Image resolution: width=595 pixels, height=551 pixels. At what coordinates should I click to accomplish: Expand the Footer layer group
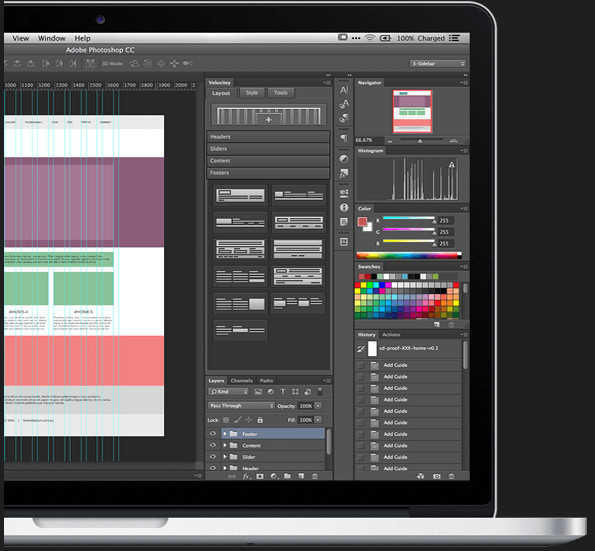click(225, 433)
